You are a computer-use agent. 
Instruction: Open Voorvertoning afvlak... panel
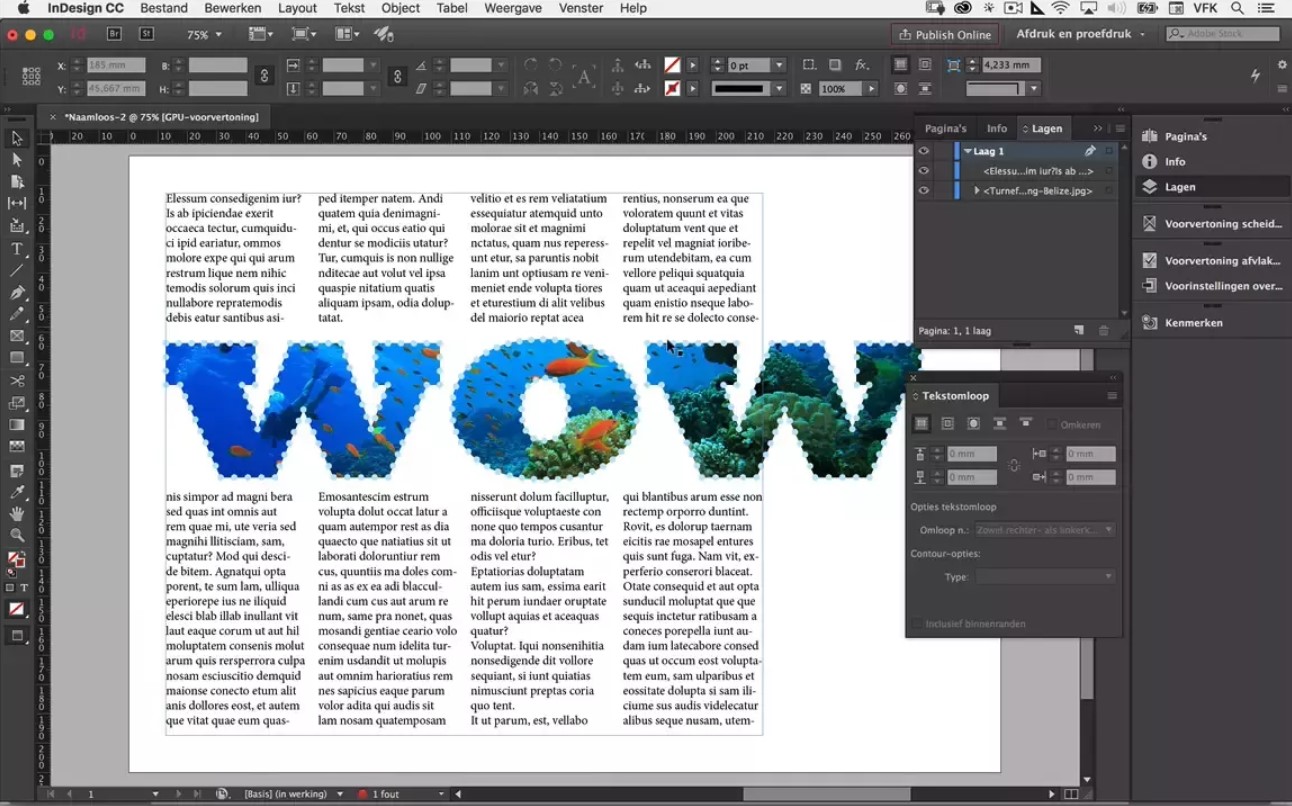[1212, 260]
